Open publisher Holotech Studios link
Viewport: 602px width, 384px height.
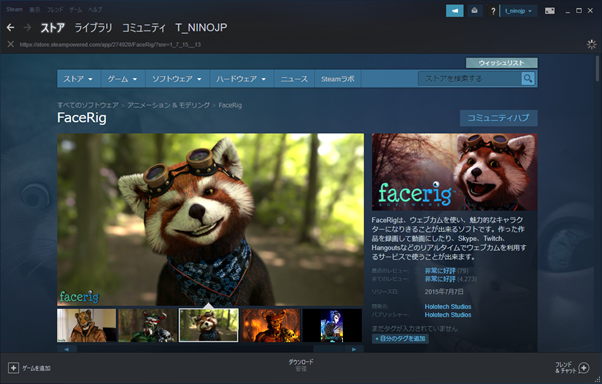(448, 314)
